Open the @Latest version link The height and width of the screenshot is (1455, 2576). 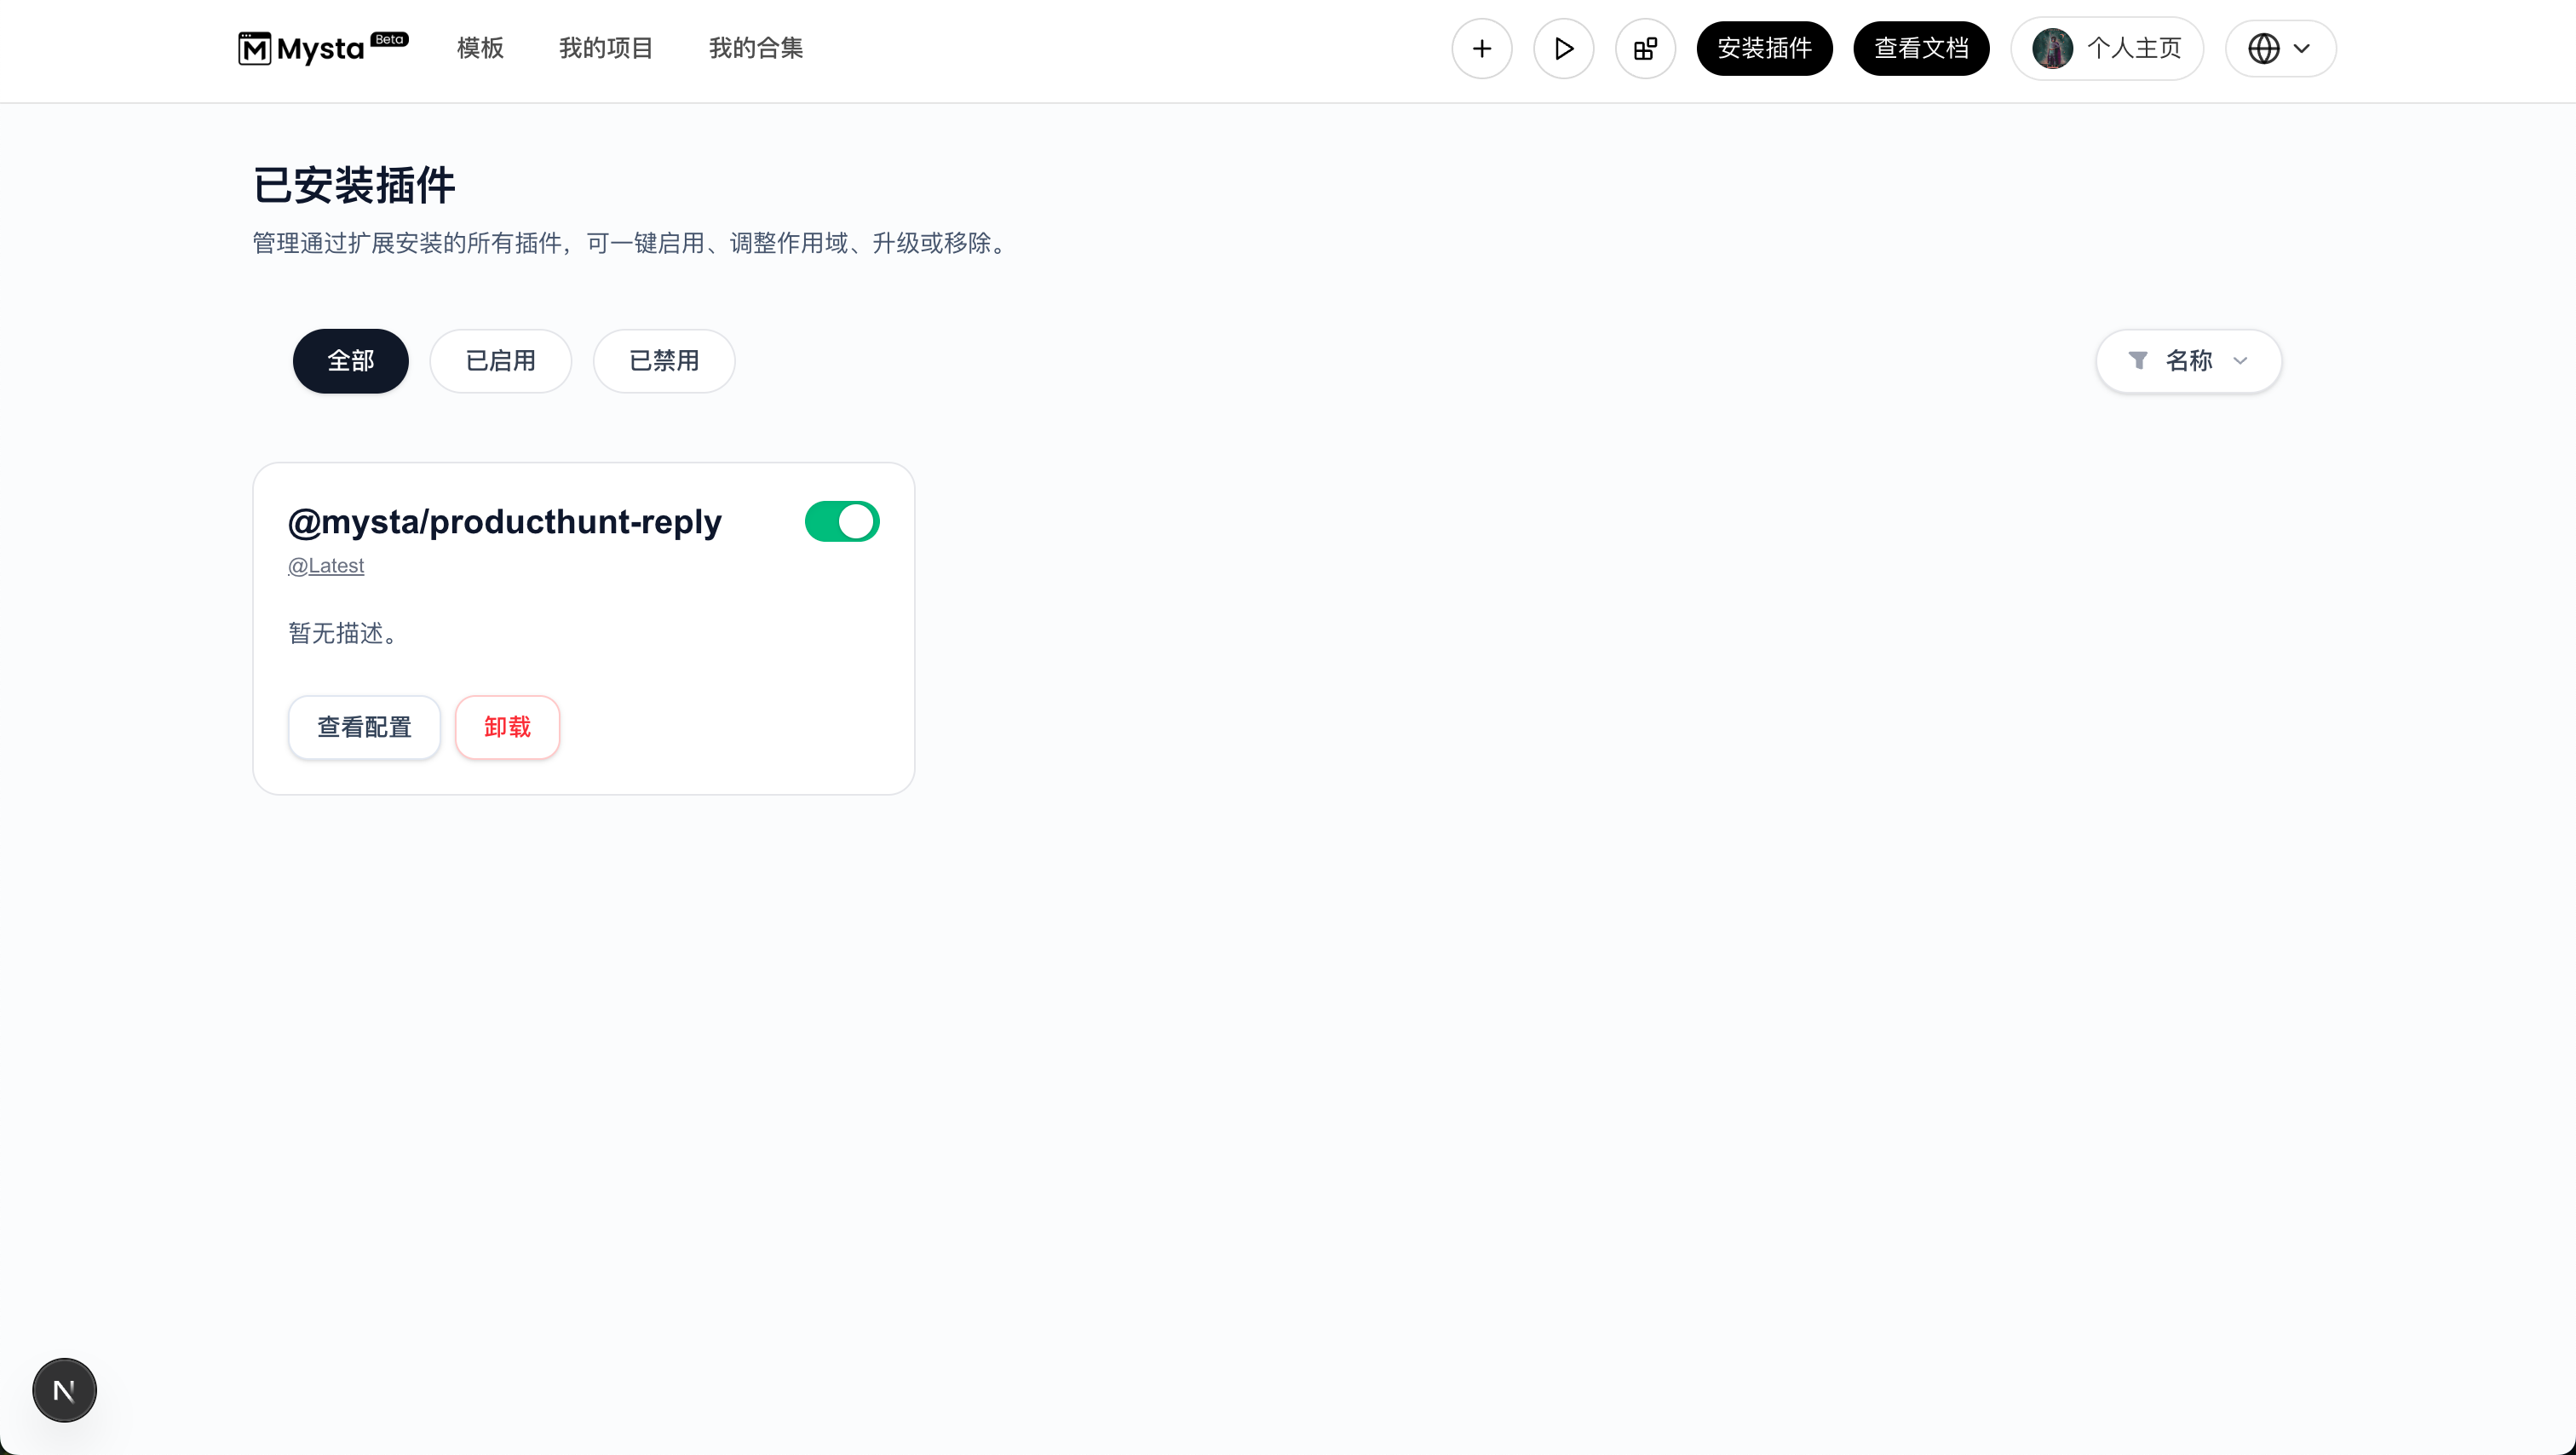click(326, 566)
